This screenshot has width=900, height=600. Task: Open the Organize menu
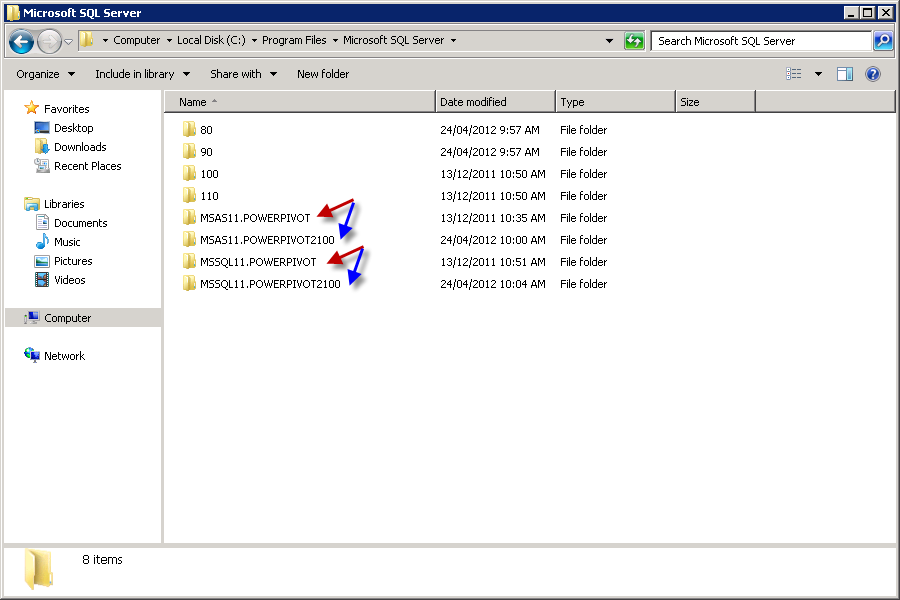click(45, 74)
